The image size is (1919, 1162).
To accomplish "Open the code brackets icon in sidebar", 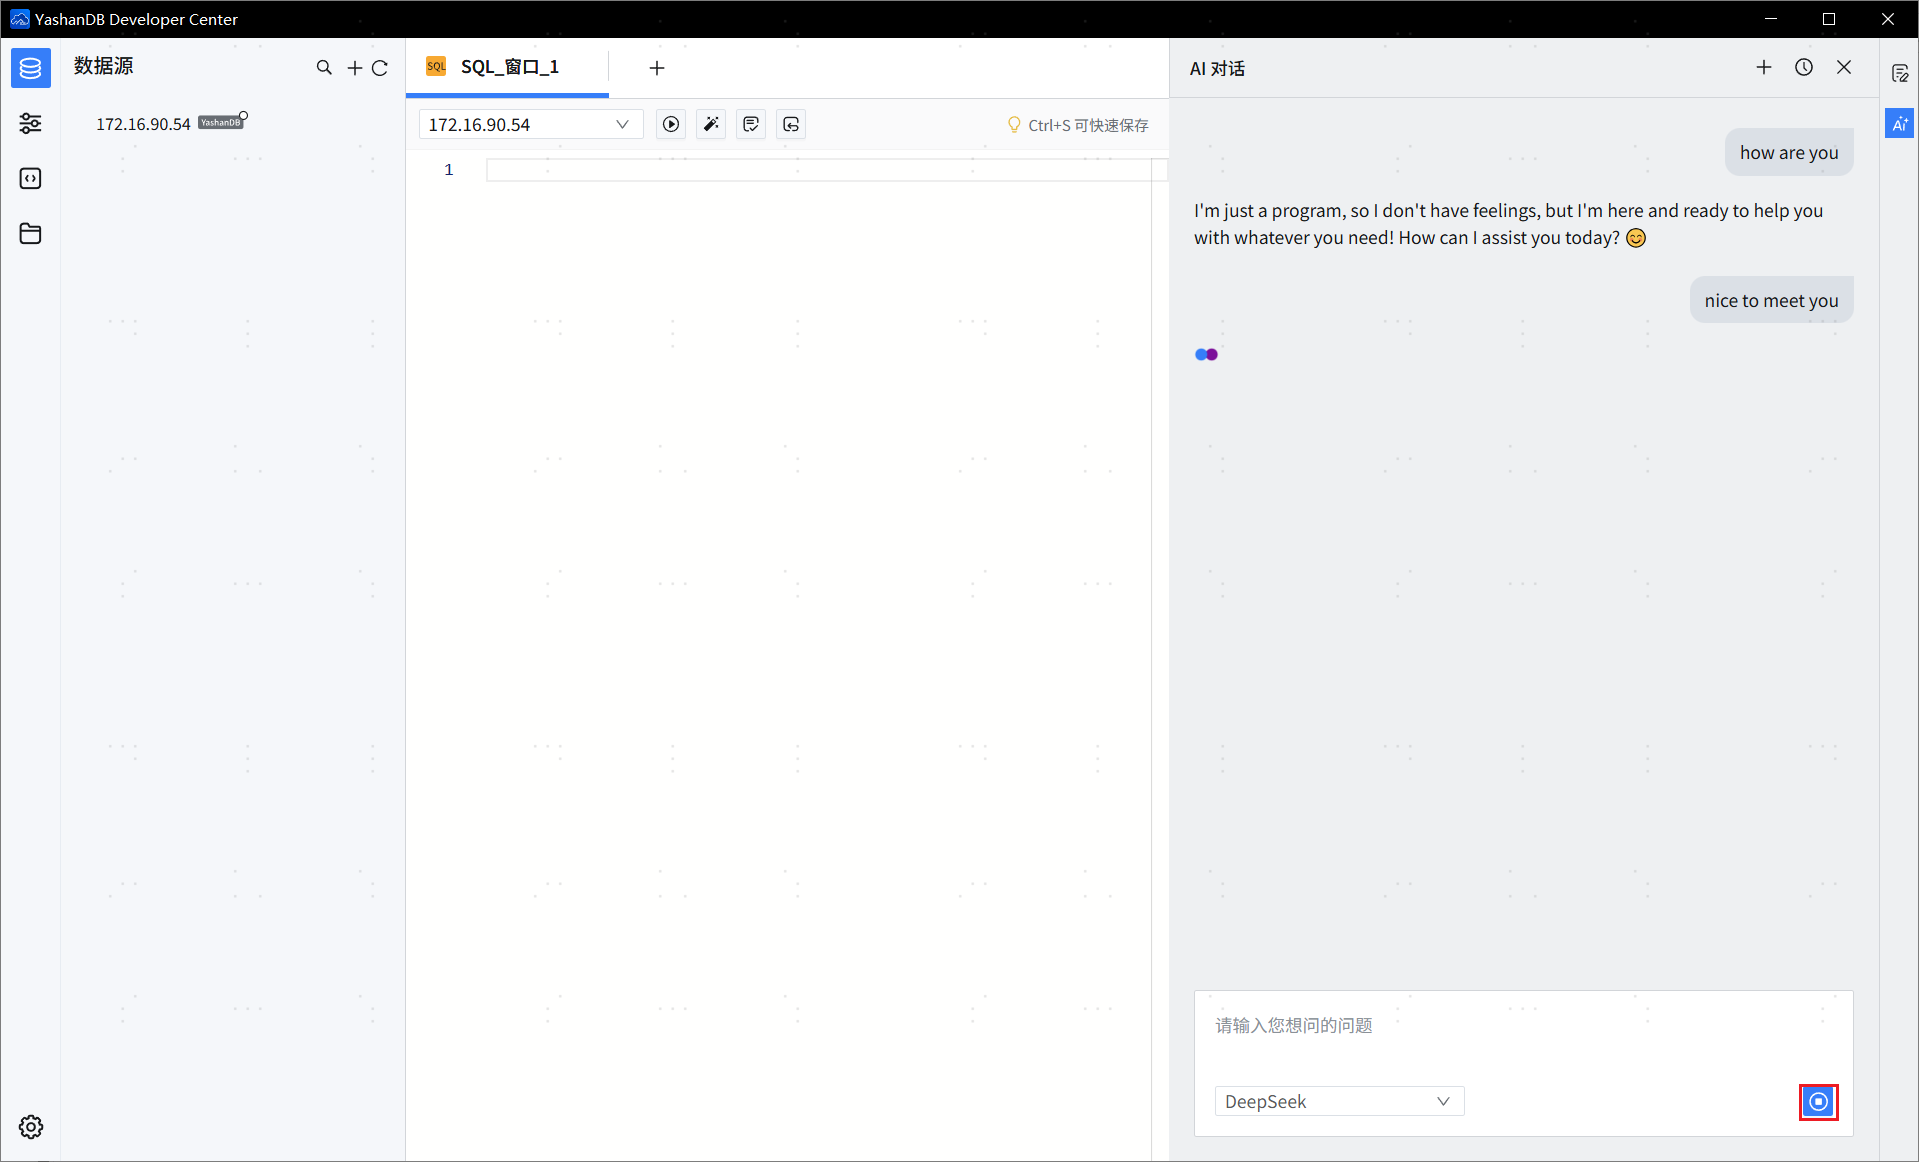I will click(x=30, y=178).
